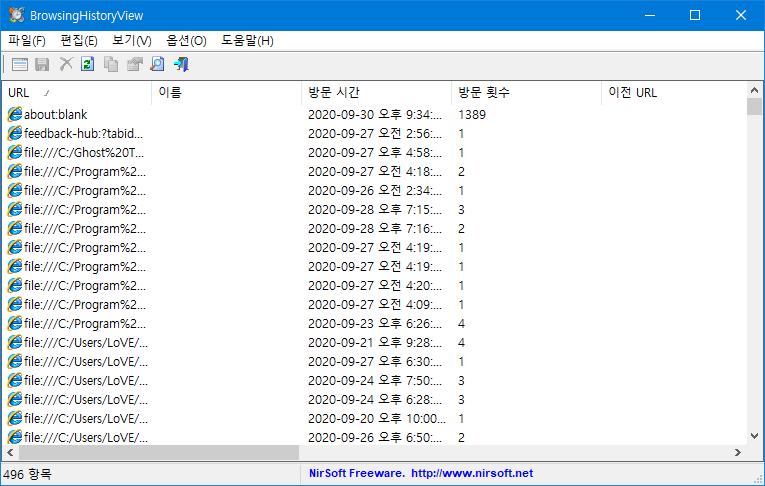Viewport: 765px width, 486px height.
Task: Click the BrowsingHistoryView app icon in title bar
Action: click(17, 15)
